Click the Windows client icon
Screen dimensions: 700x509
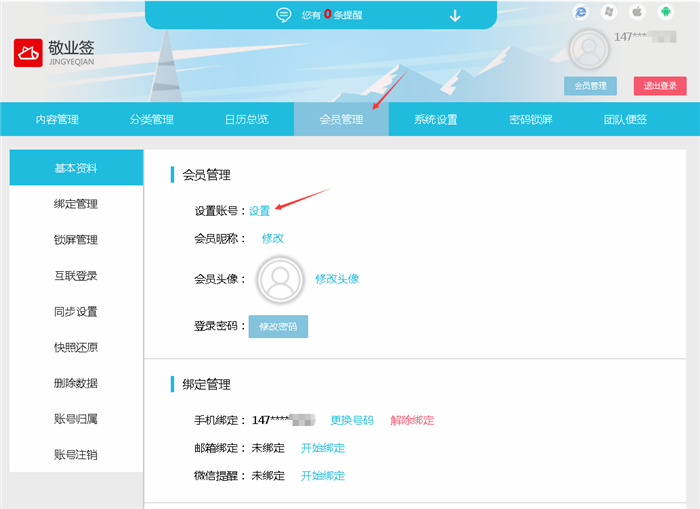coord(608,12)
